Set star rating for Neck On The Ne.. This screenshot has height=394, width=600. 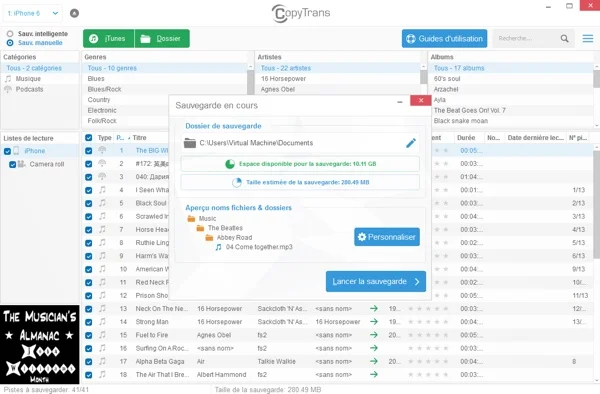[x=428, y=309]
